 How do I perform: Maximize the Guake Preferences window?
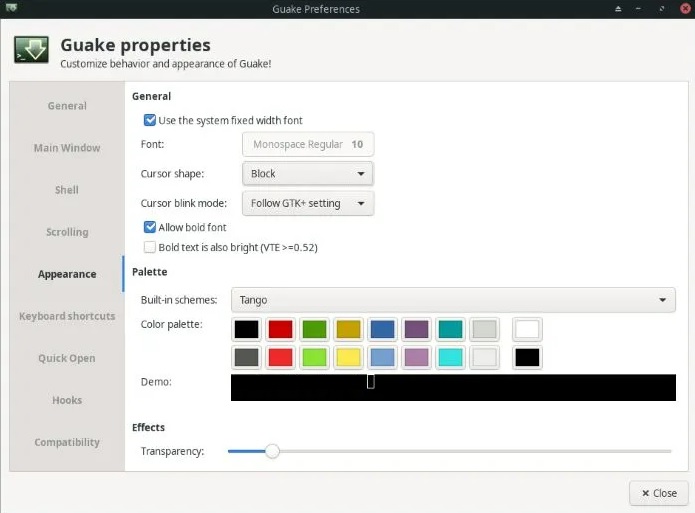661,9
